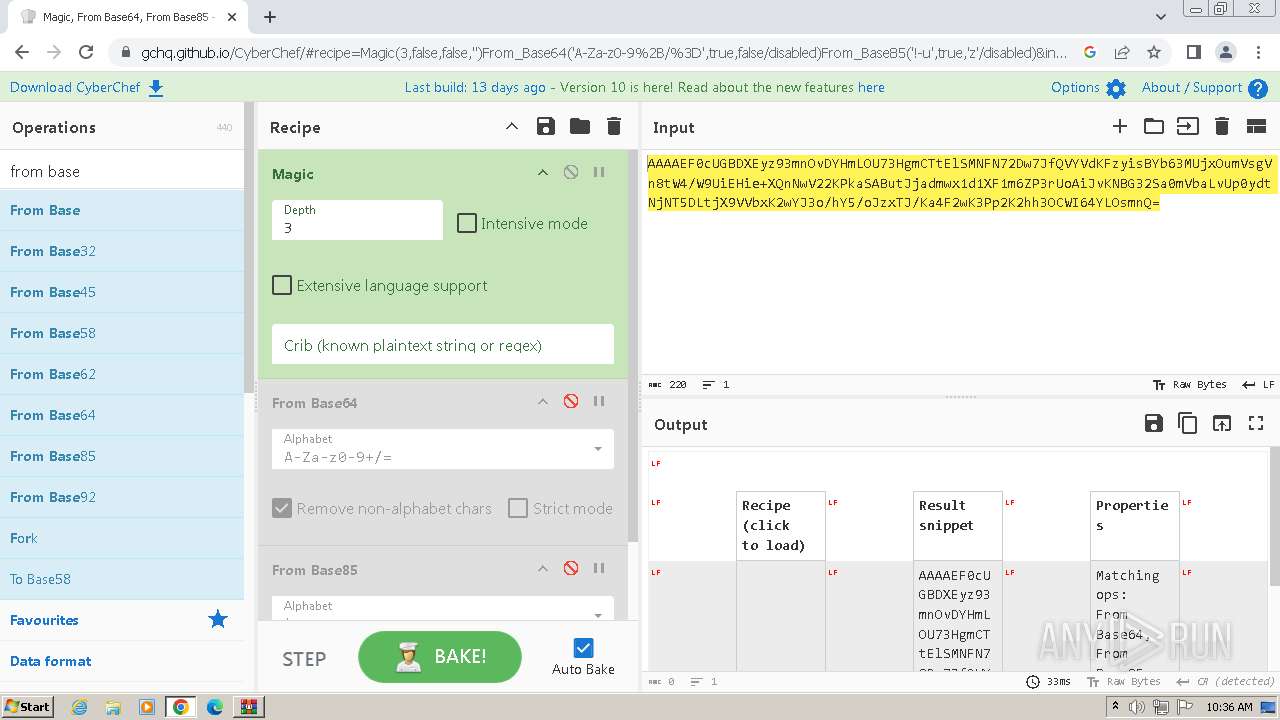Copy raw output to clipboard
This screenshot has width=1280, height=720.
pyautogui.click(x=1187, y=423)
